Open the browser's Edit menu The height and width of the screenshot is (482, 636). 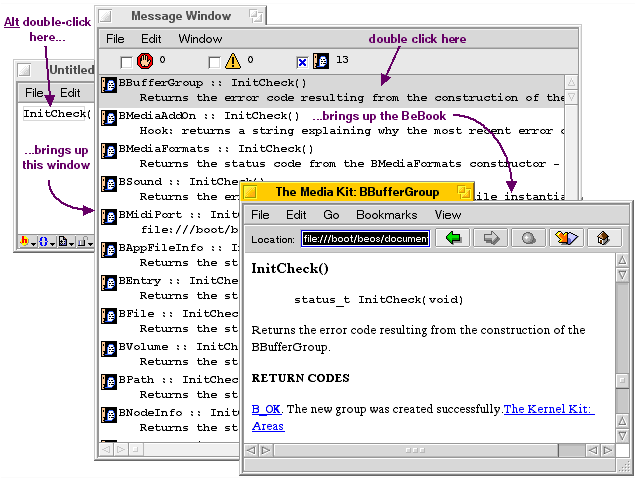click(296, 215)
